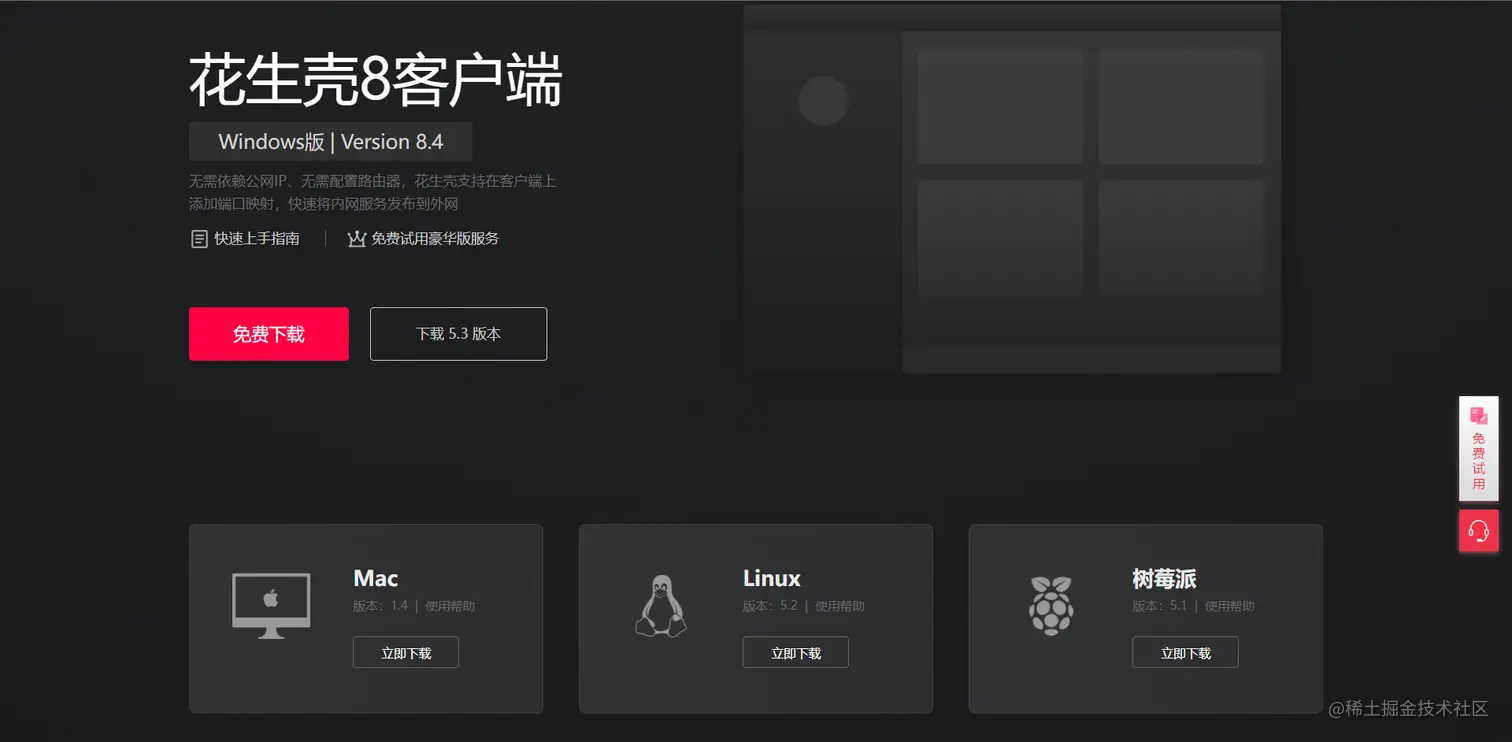Click the 免费试用 side widget

(x=1478, y=448)
